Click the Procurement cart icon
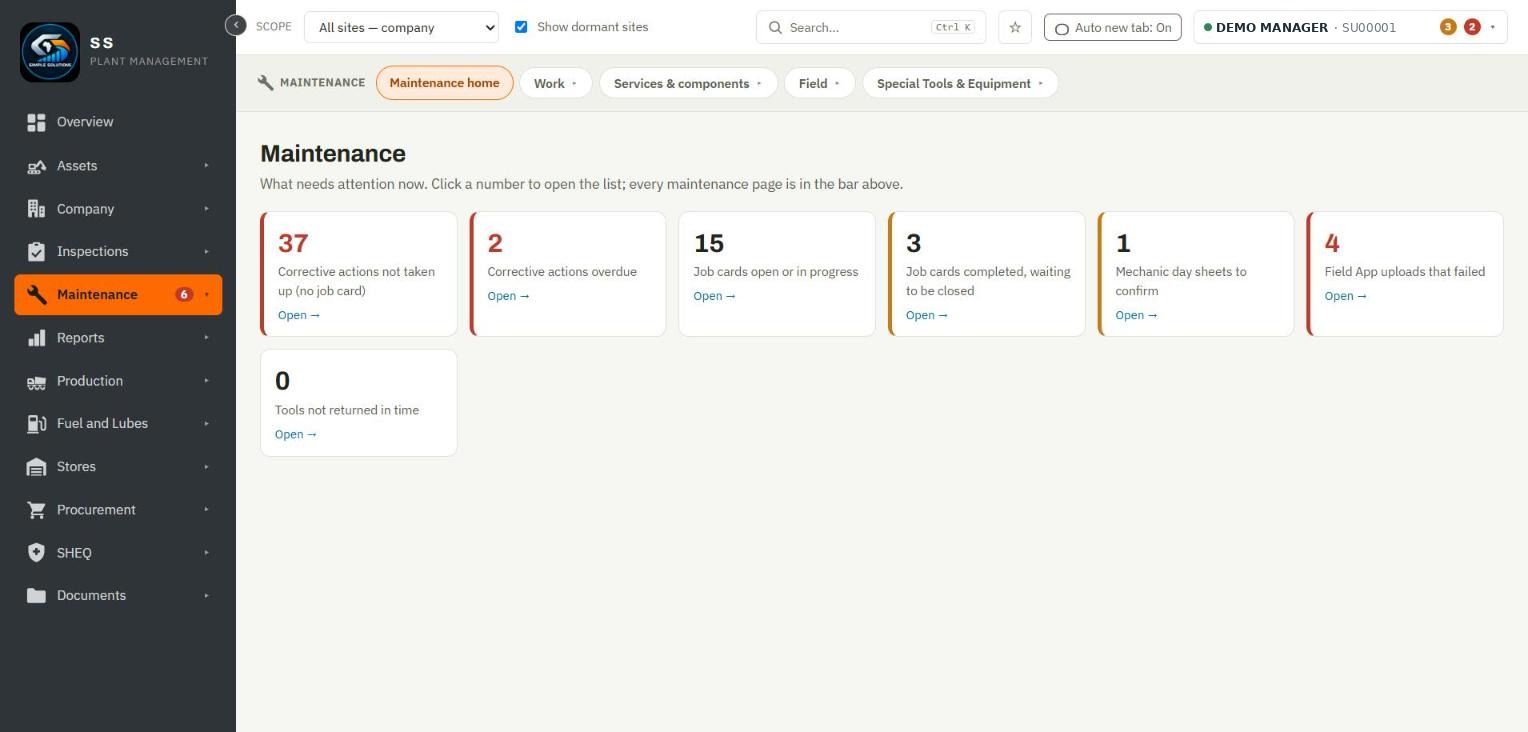 [37, 510]
